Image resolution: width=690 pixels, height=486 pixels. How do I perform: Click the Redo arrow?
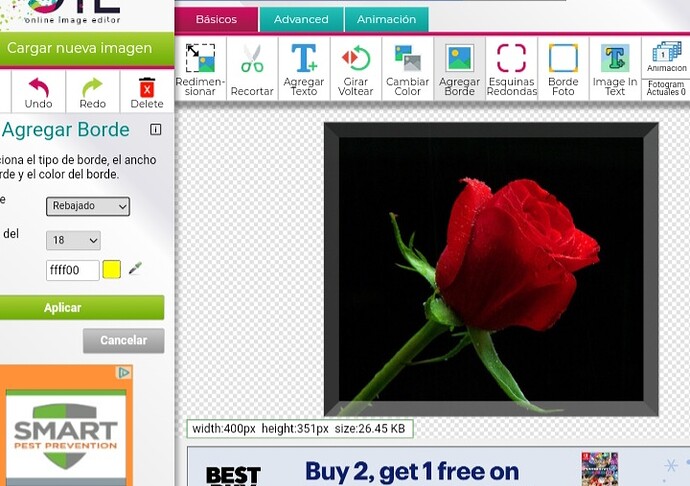point(92,91)
